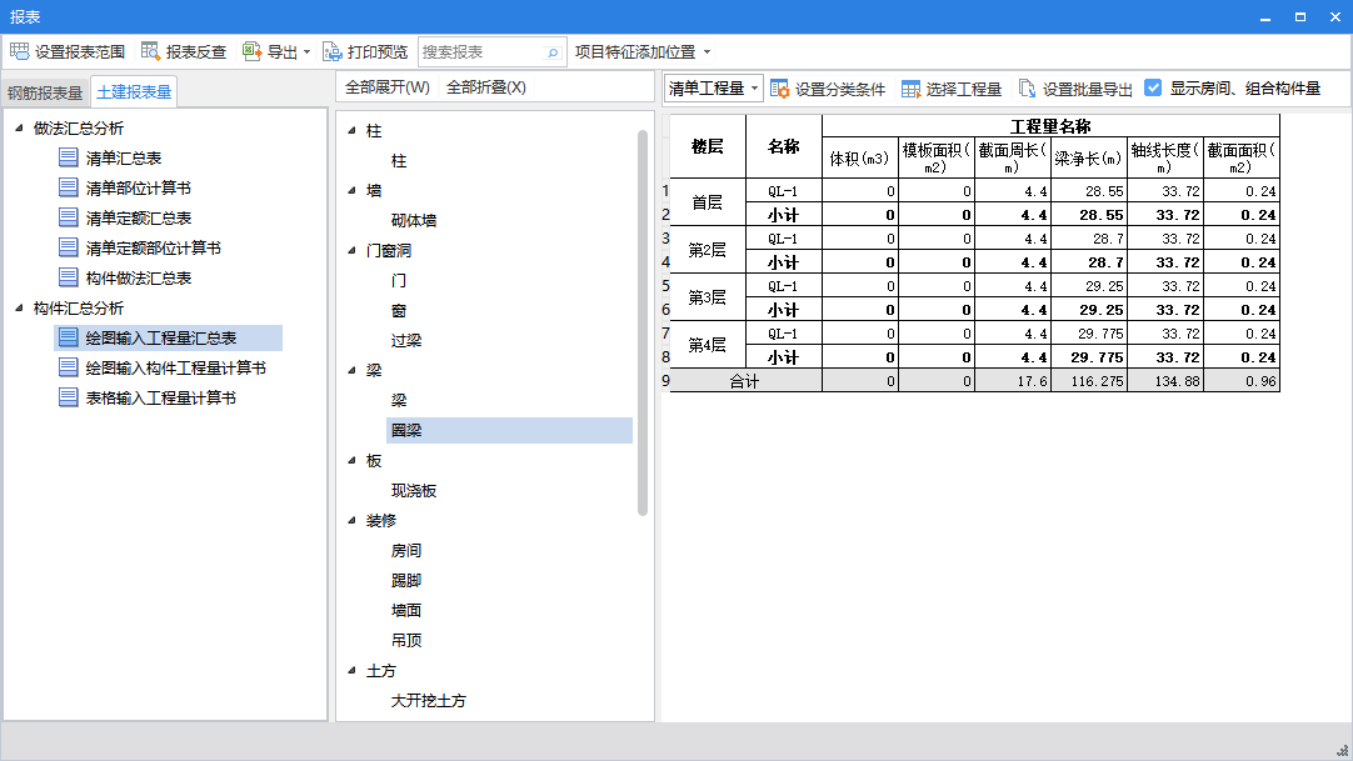Click the 第4层 floor cell
The image size is (1353, 761).
pyautogui.click(x=707, y=345)
